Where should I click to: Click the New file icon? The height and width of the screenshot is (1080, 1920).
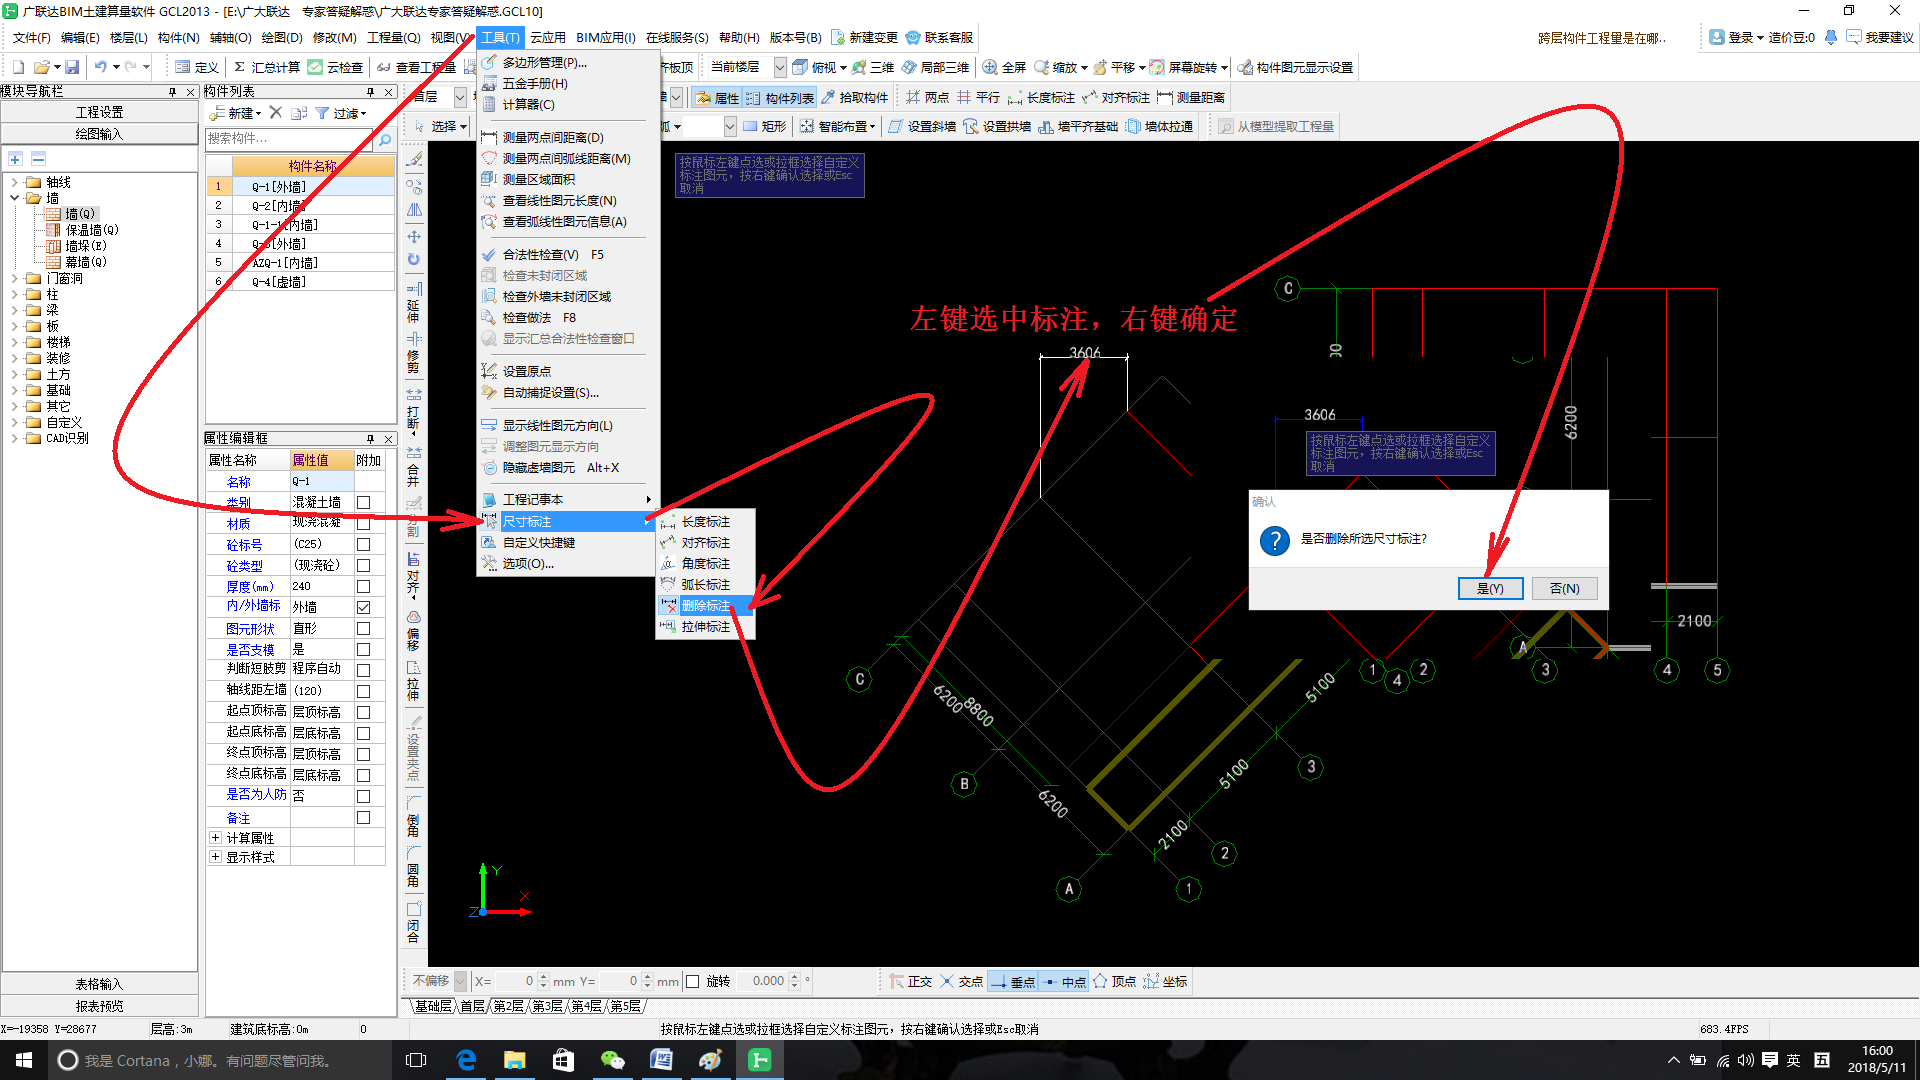pos(18,67)
